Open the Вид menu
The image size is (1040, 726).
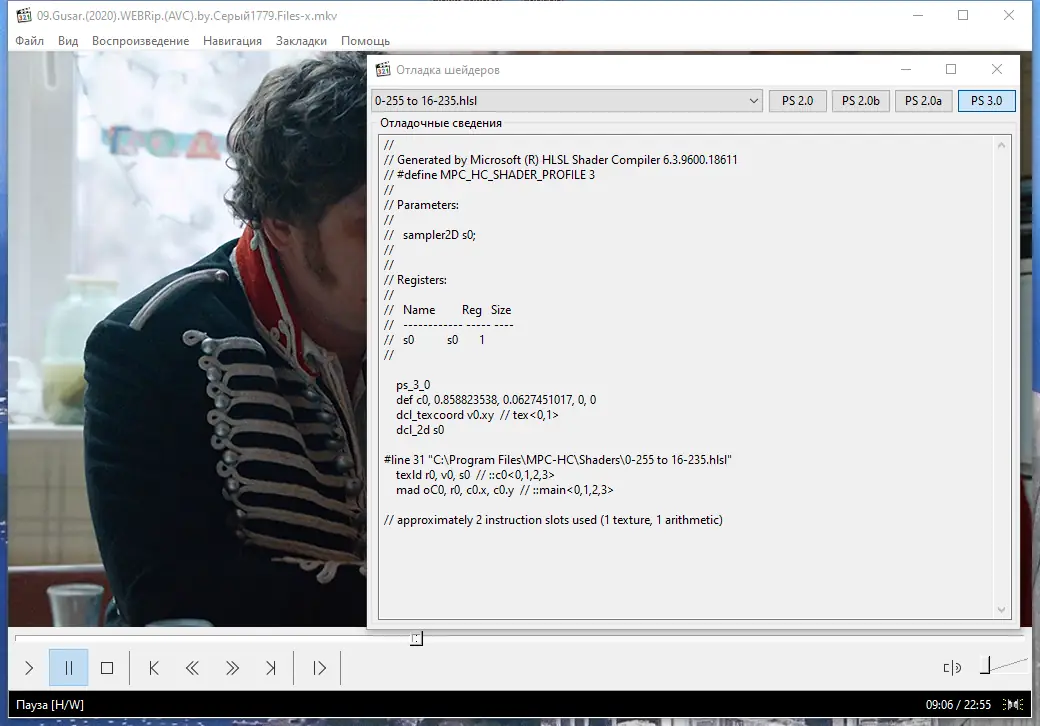coord(68,41)
